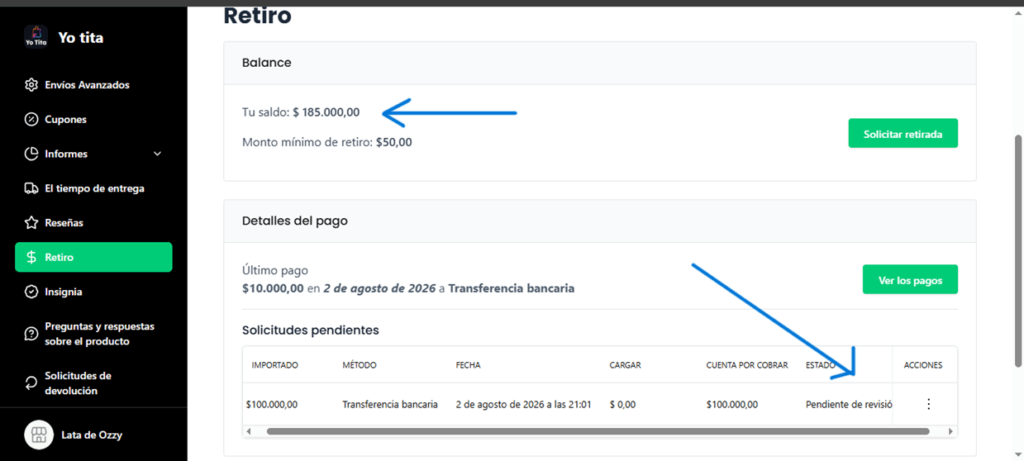The height and width of the screenshot is (461, 1024).
Task: Expand the Informes submenu chevron
Action: 157,154
